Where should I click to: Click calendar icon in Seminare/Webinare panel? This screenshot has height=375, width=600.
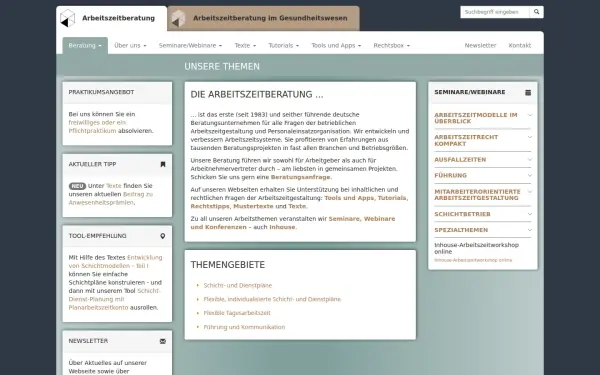click(x=528, y=92)
